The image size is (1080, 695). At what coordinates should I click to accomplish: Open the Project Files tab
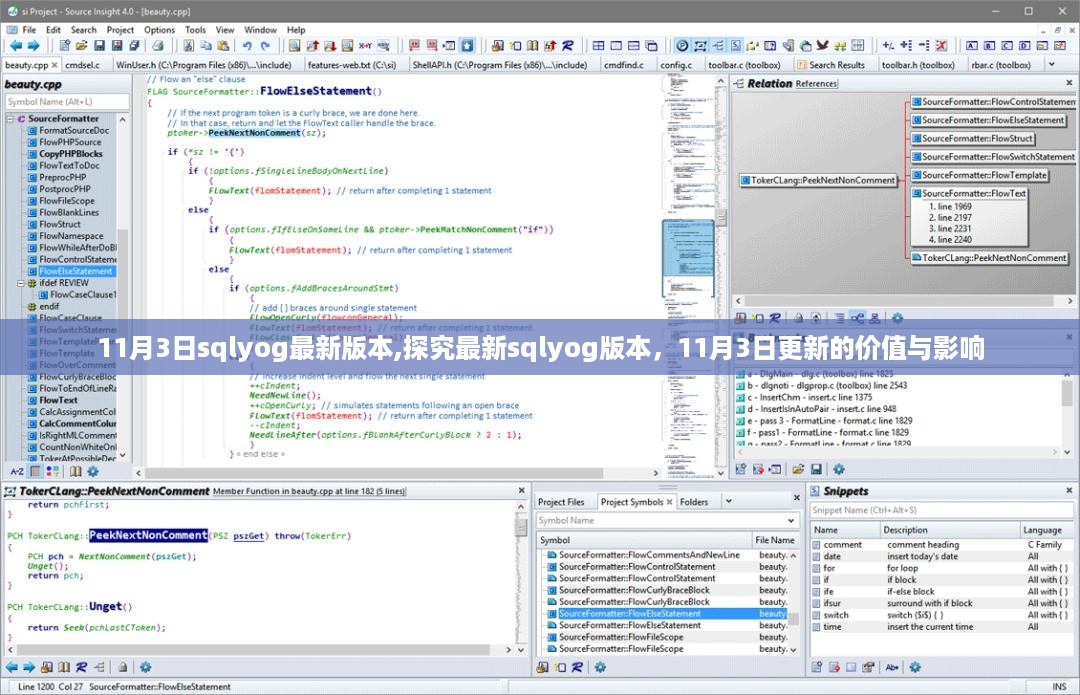pos(561,502)
